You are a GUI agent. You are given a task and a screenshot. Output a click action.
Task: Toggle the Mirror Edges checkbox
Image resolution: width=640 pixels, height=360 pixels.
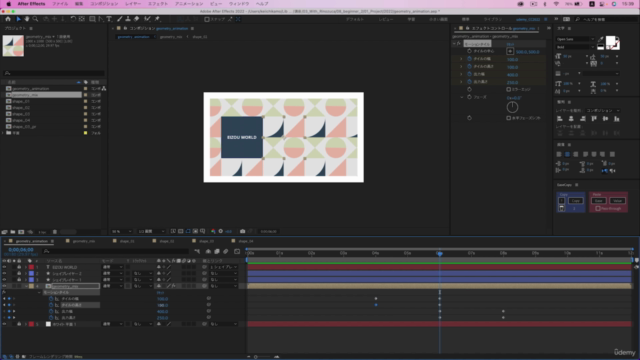(509, 89)
